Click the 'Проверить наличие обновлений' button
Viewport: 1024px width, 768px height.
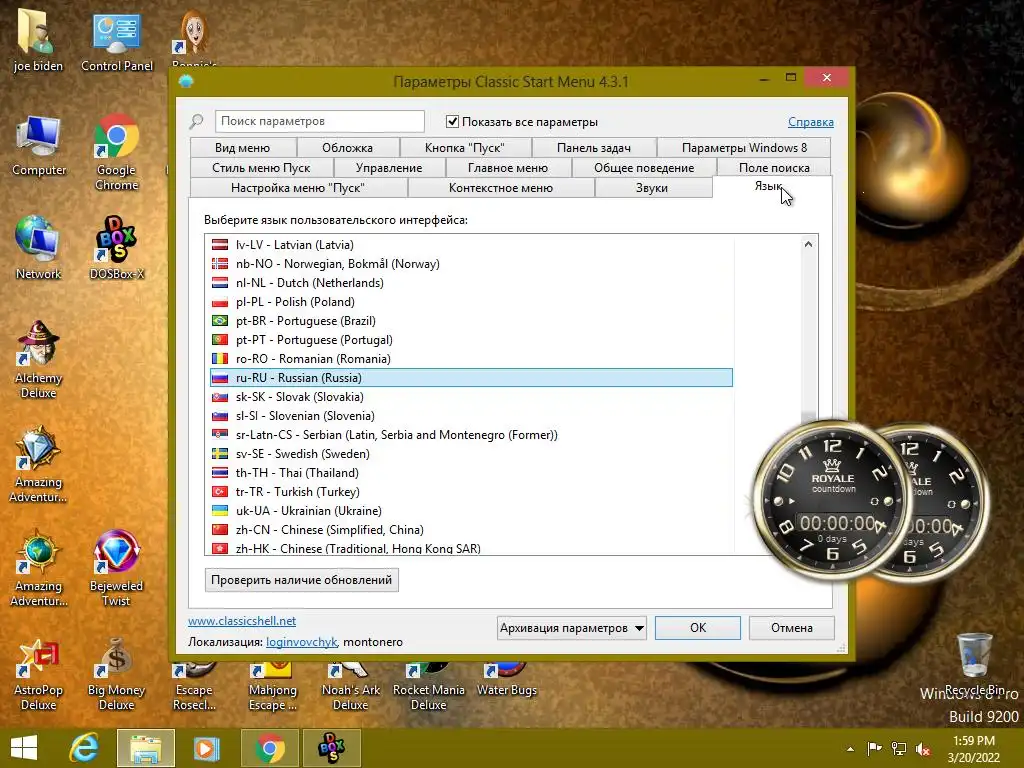[x=301, y=580]
